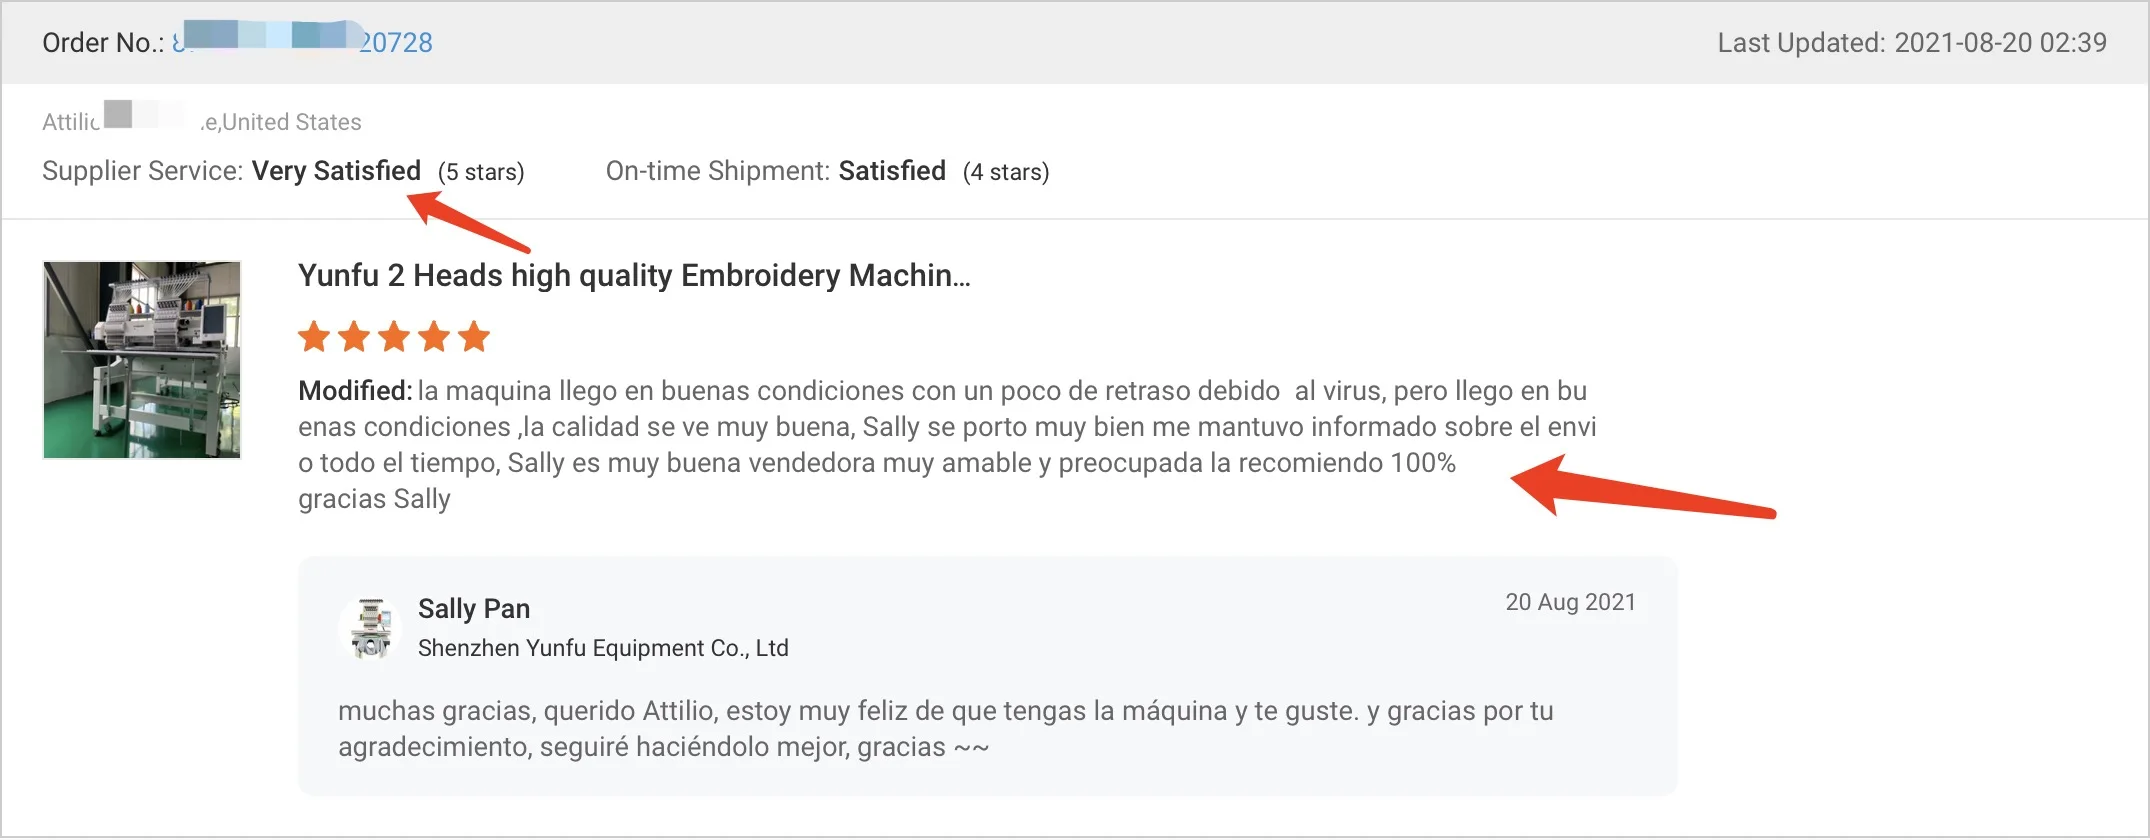Click the seller's Spanish reply message

pos(945,729)
